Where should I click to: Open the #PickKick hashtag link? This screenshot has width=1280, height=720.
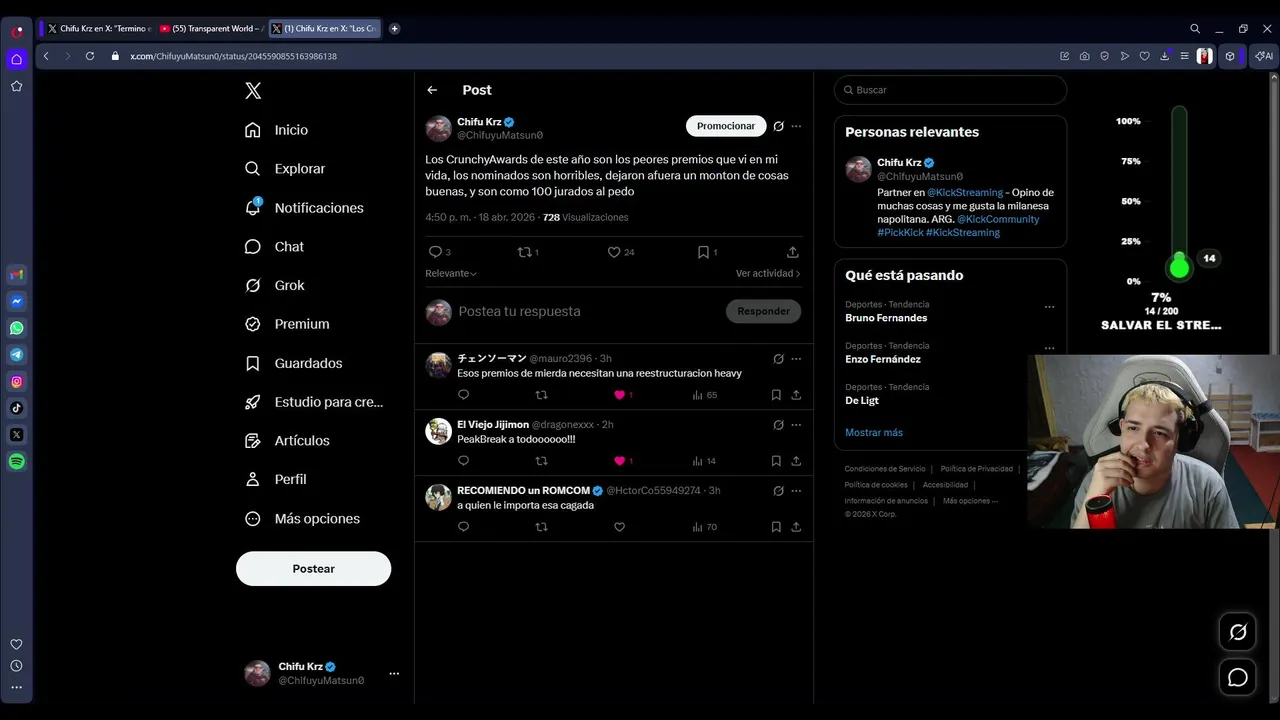[x=900, y=232]
